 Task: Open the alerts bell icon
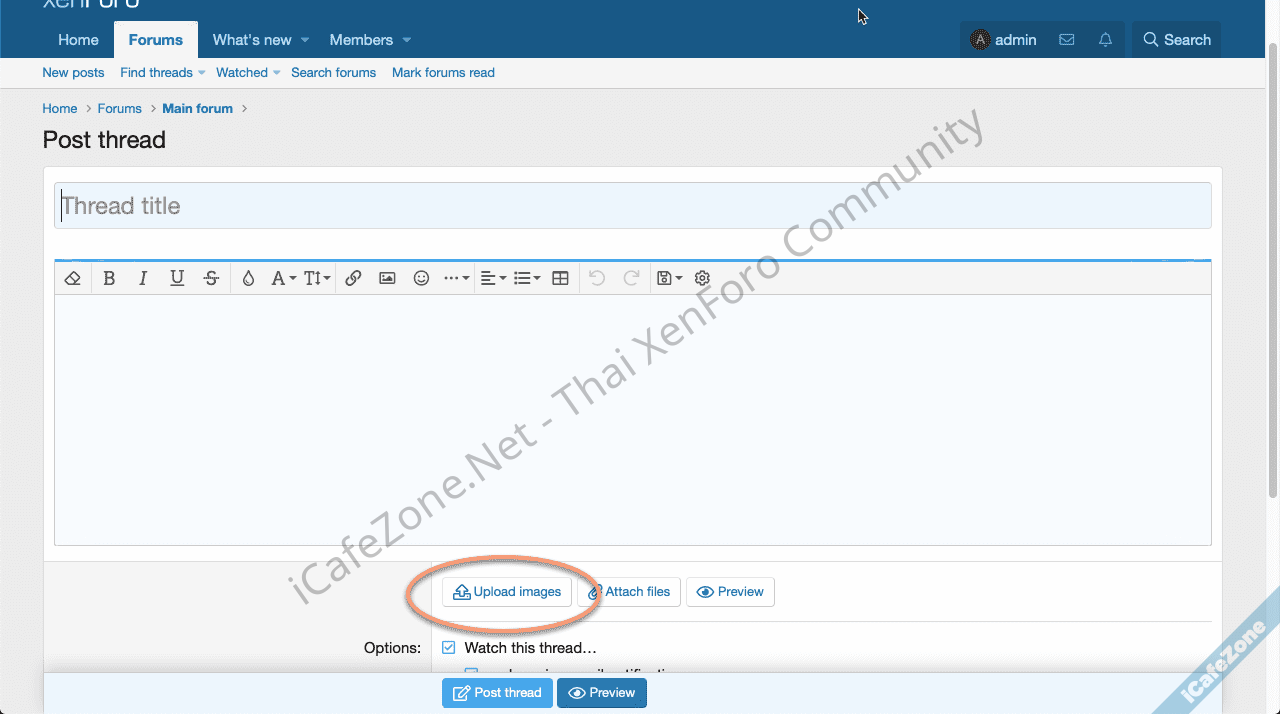[x=1105, y=40]
